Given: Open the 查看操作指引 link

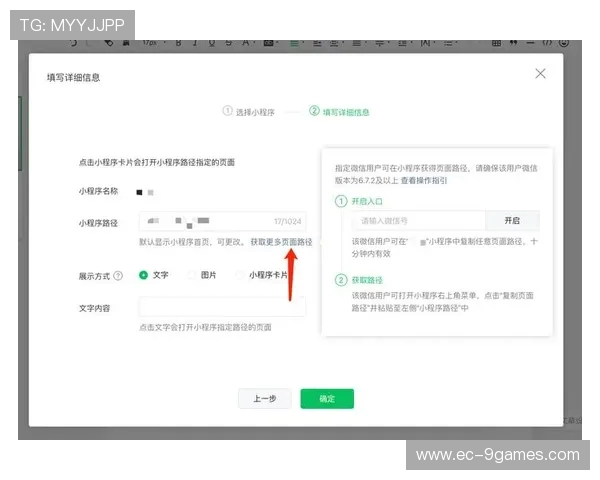Looking at the screenshot, I should [424, 180].
